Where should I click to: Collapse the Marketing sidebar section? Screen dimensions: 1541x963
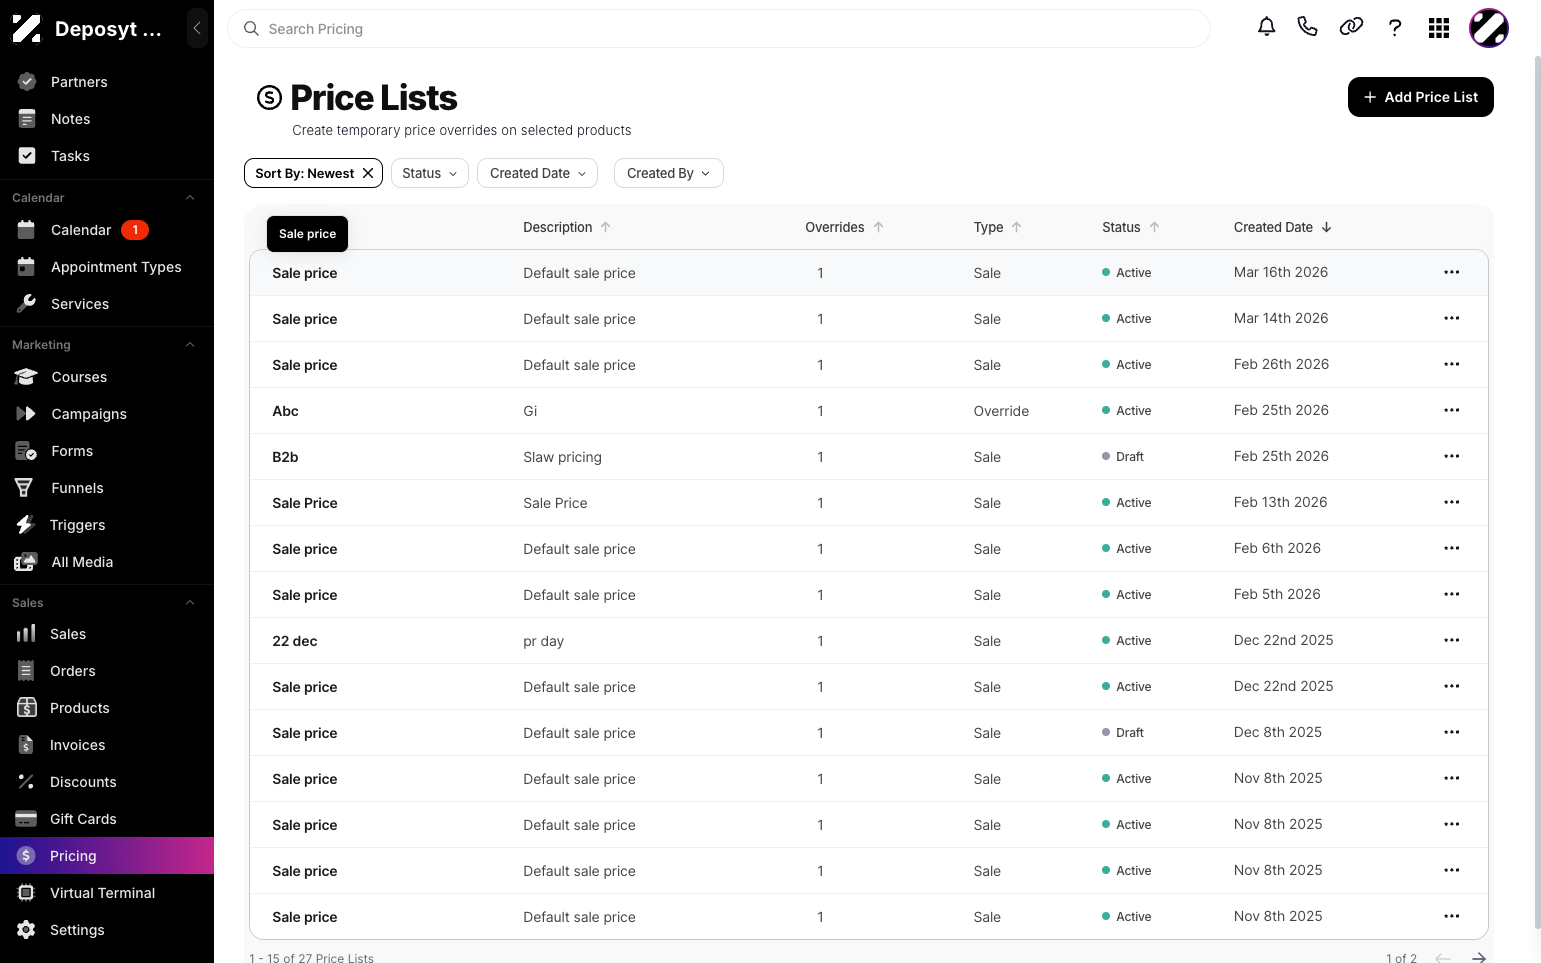pos(190,345)
